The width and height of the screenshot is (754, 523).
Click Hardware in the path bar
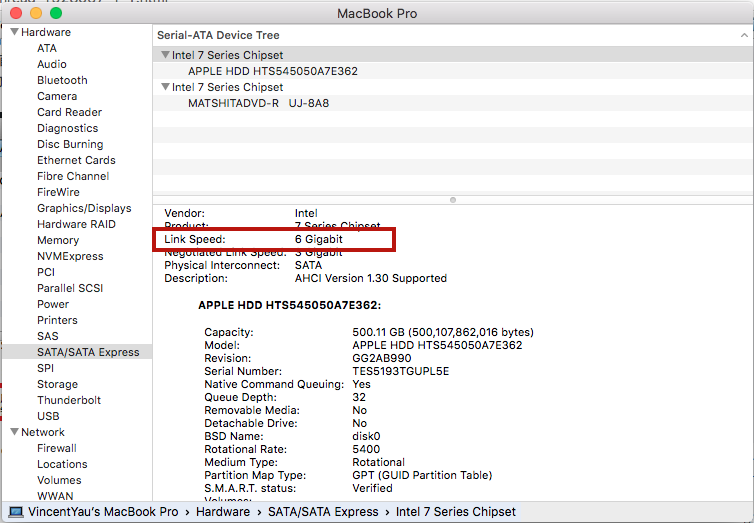[x=223, y=512]
